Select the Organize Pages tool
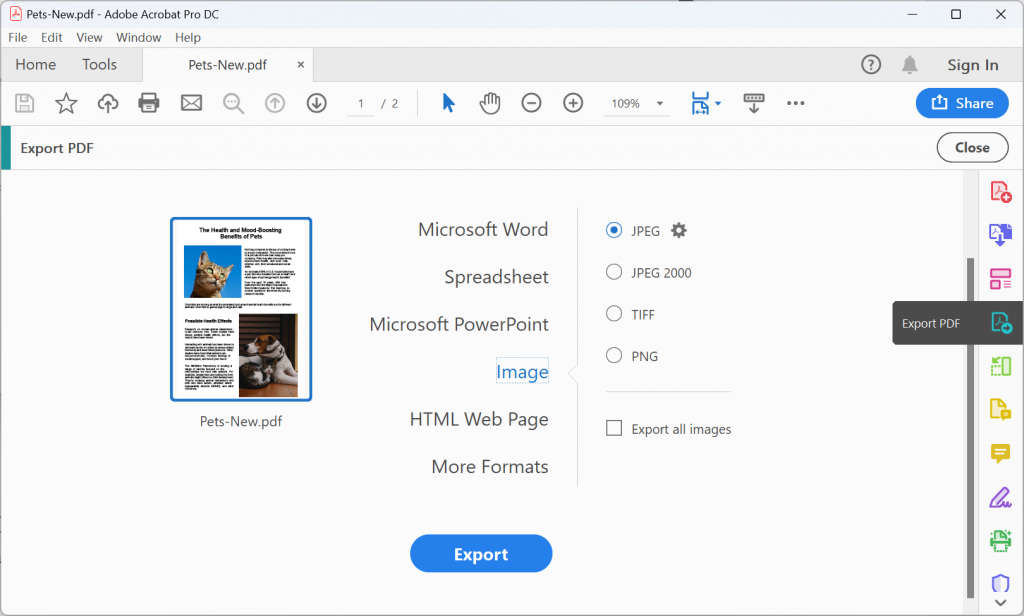This screenshot has height=616, width=1024. [x=1001, y=279]
